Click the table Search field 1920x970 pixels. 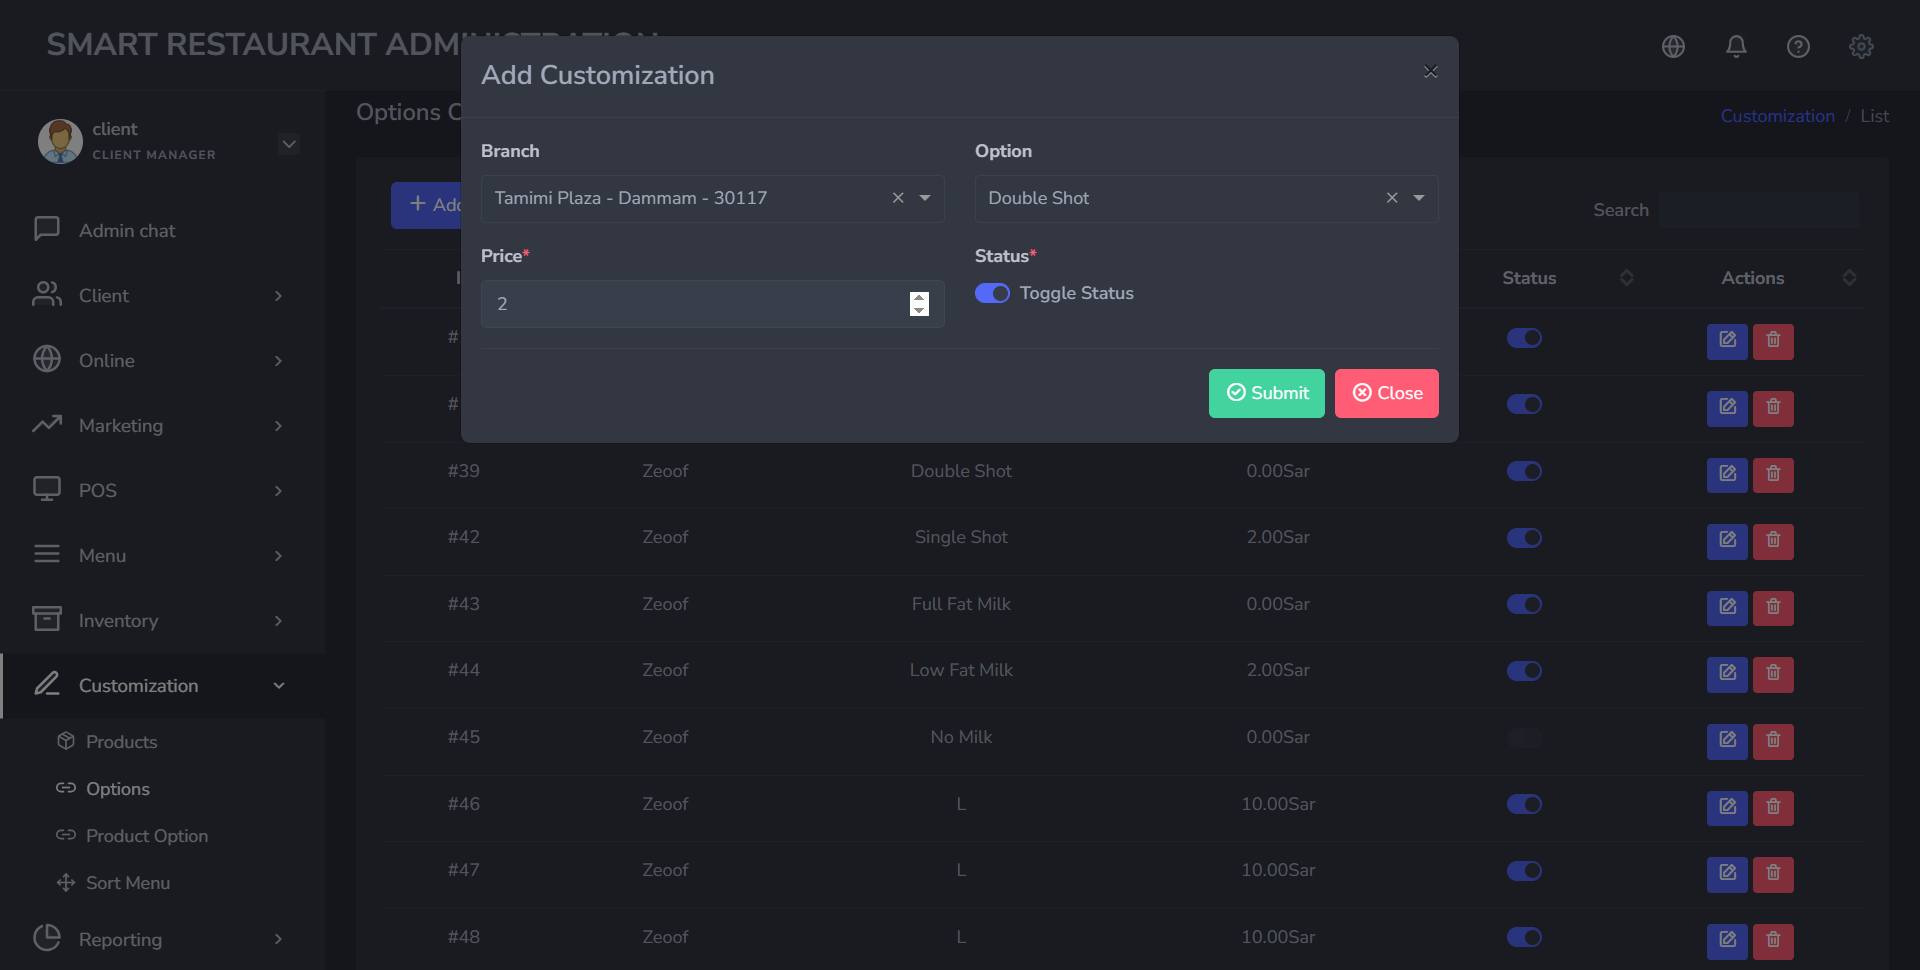1759,210
